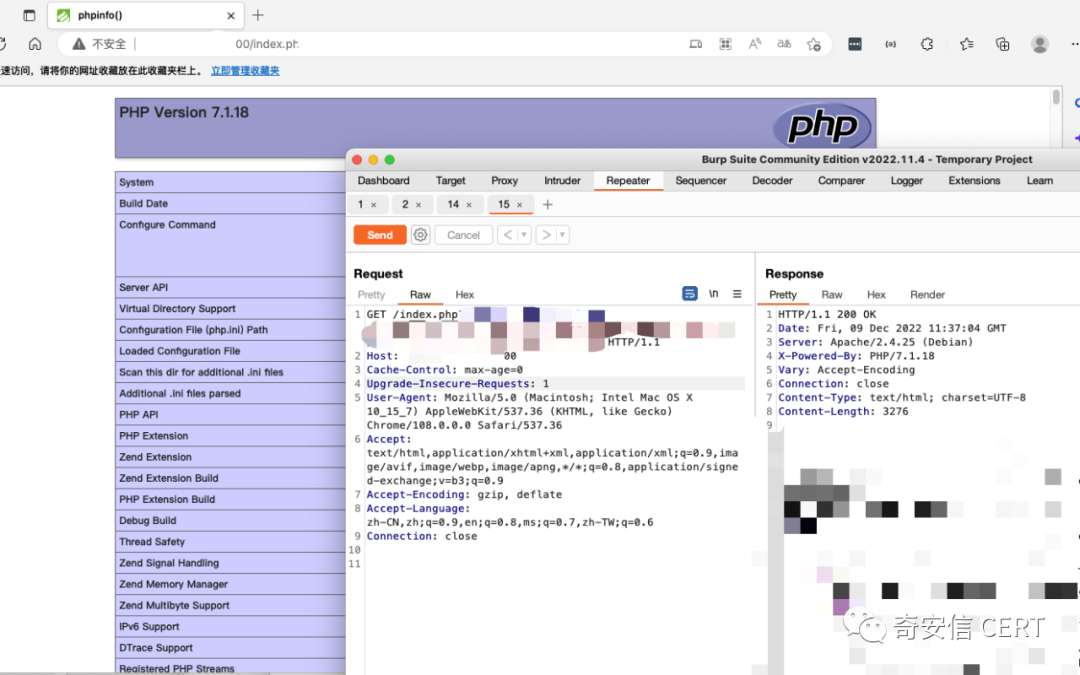Select the Request Raw view tab
Viewport: 1080px width, 675px height.
point(420,295)
